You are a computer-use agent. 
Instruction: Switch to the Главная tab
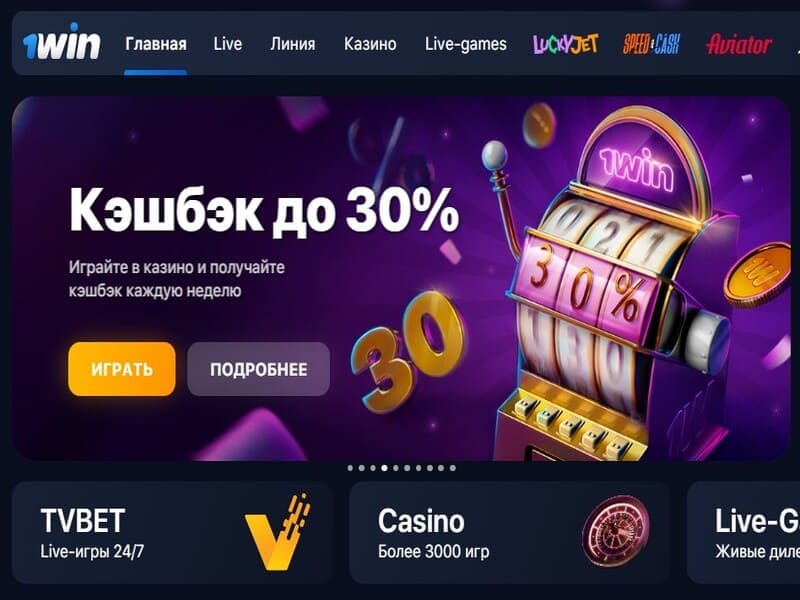156,44
